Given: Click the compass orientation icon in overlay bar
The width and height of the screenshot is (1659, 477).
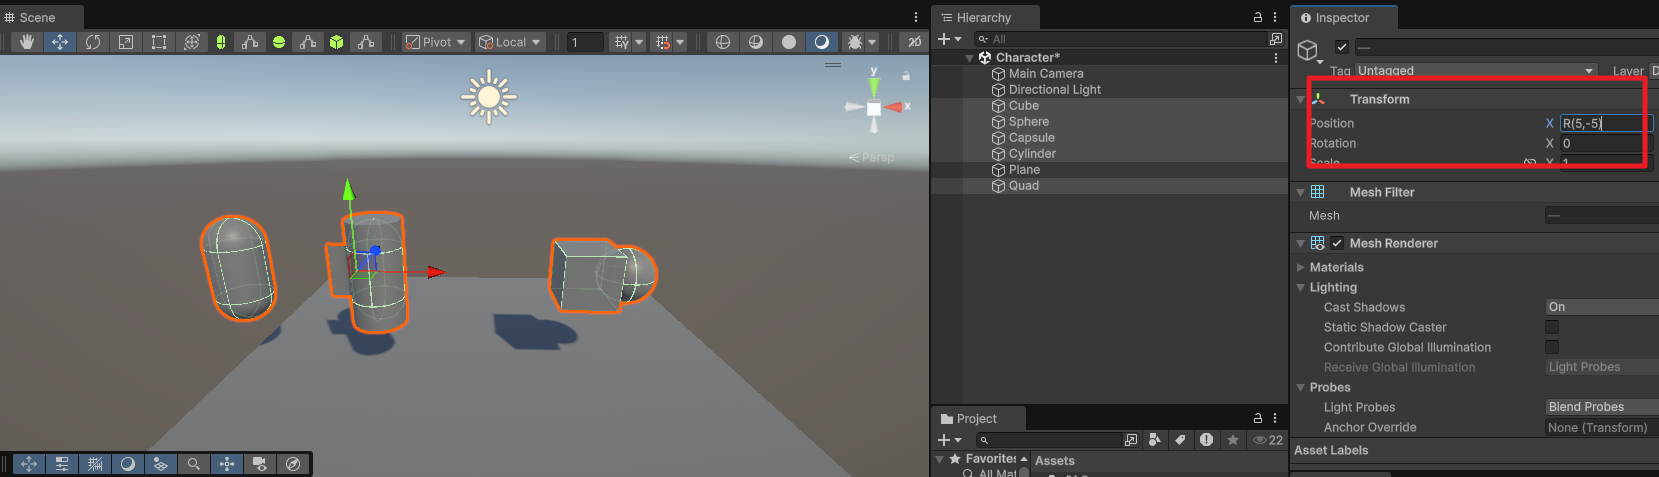Looking at the screenshot, I should click(293, 464).
